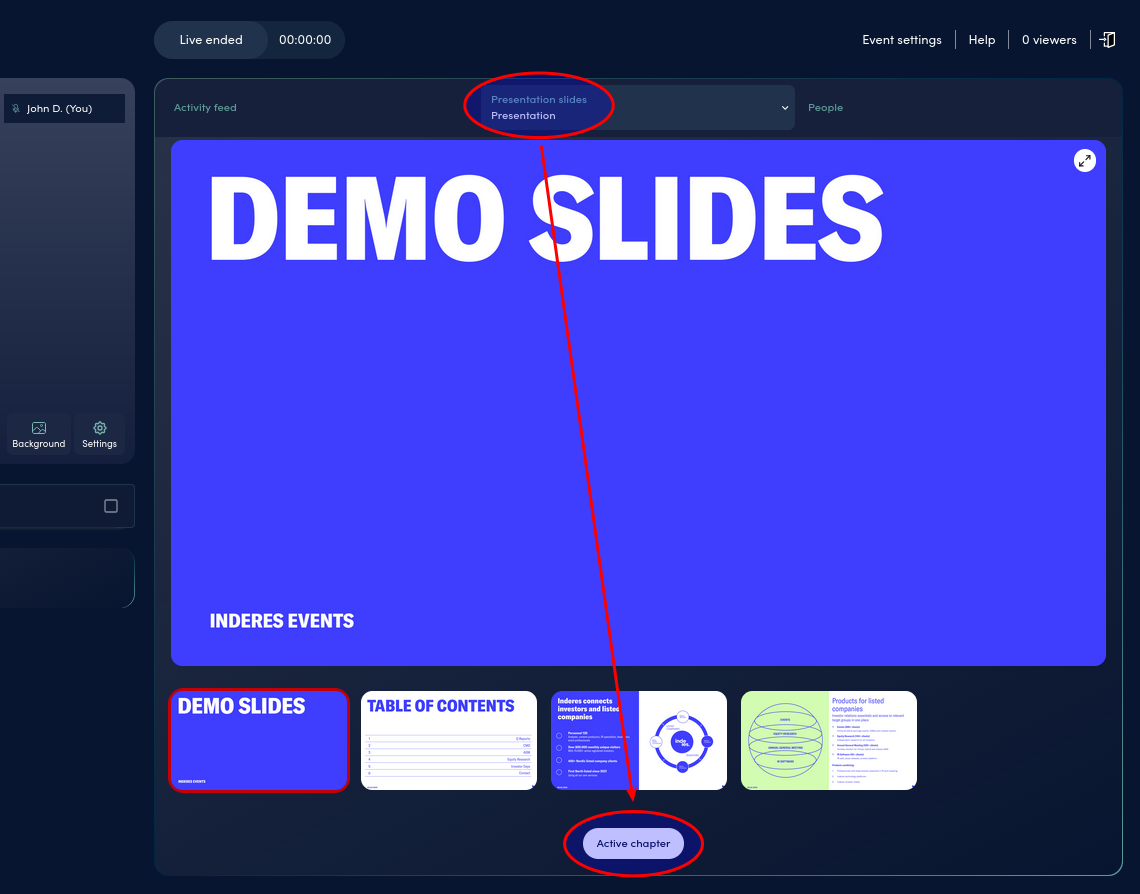Click the 0 viewers counter
The height and width of the screenshot is (894, 1140).
1048,39
